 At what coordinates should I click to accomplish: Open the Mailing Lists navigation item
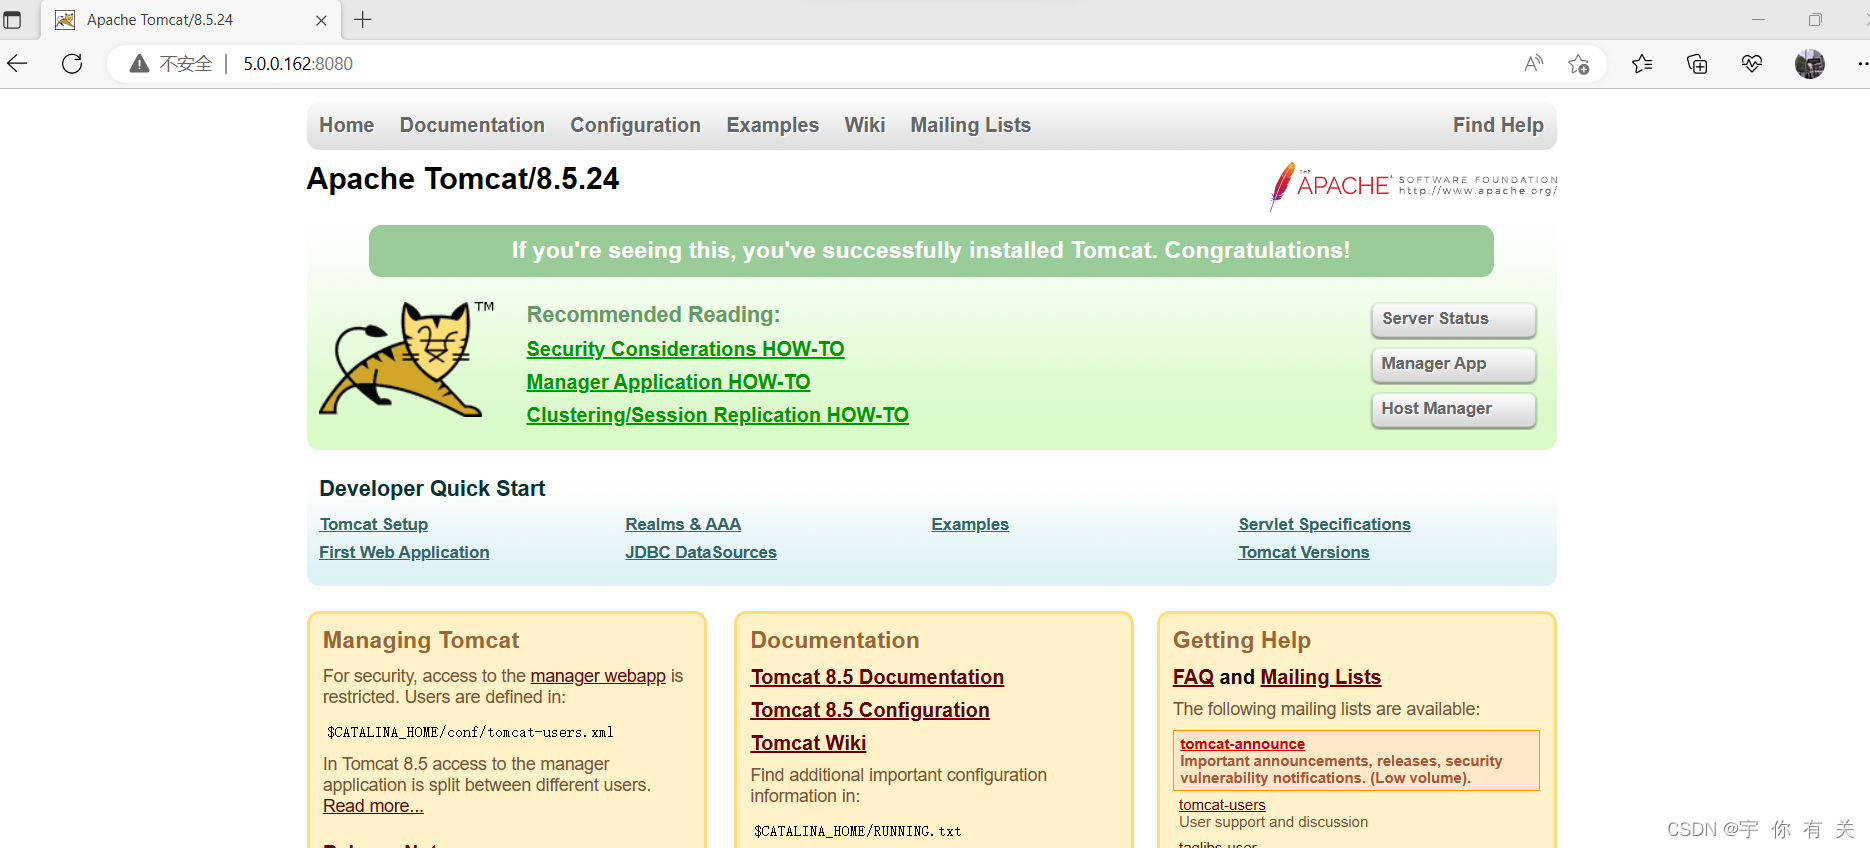point(970,125)
